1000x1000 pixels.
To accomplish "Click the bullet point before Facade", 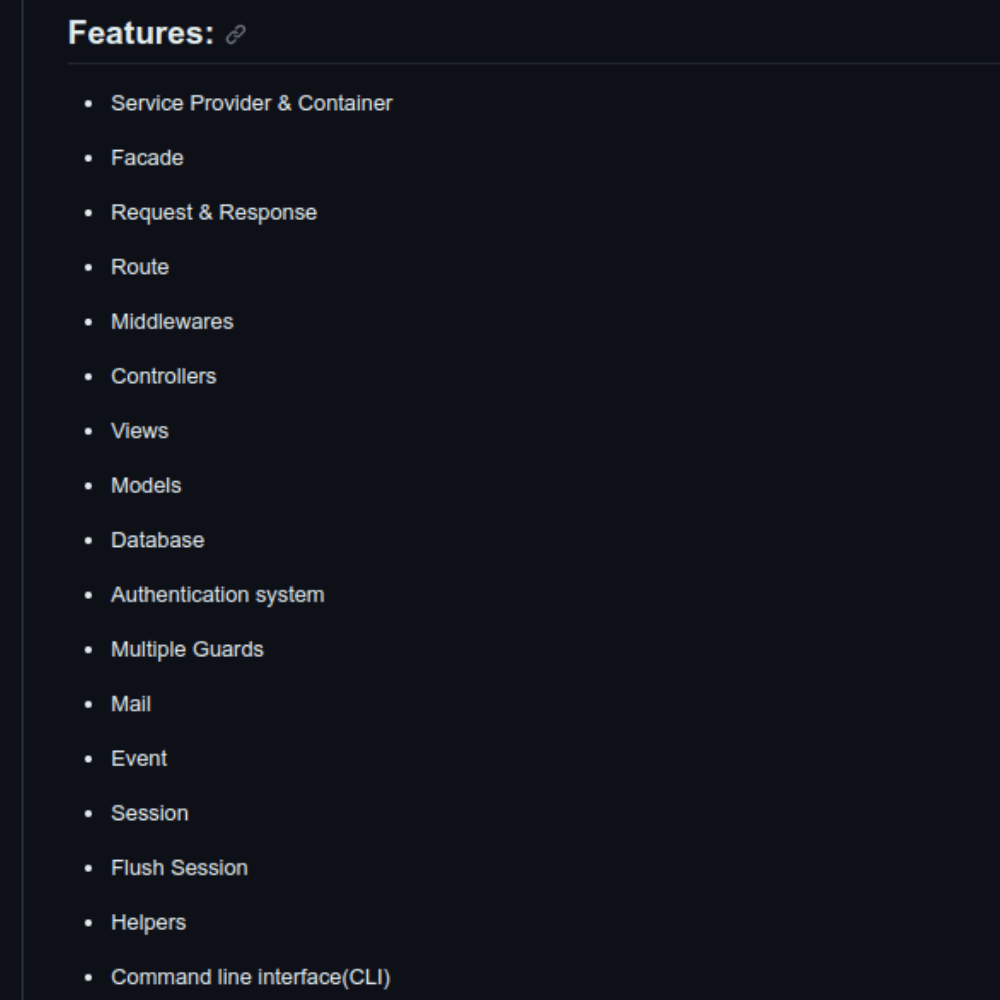I will click(90, 158).
